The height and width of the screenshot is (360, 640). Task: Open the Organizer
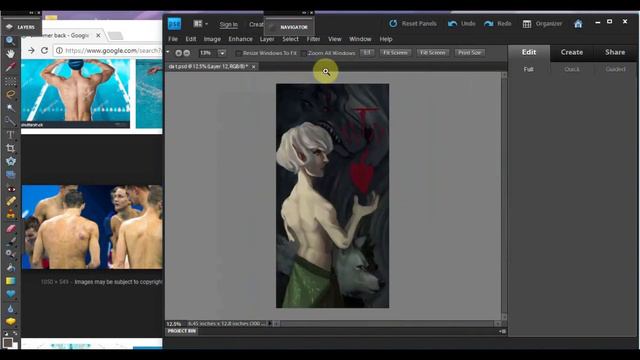[x=542, y=24]
